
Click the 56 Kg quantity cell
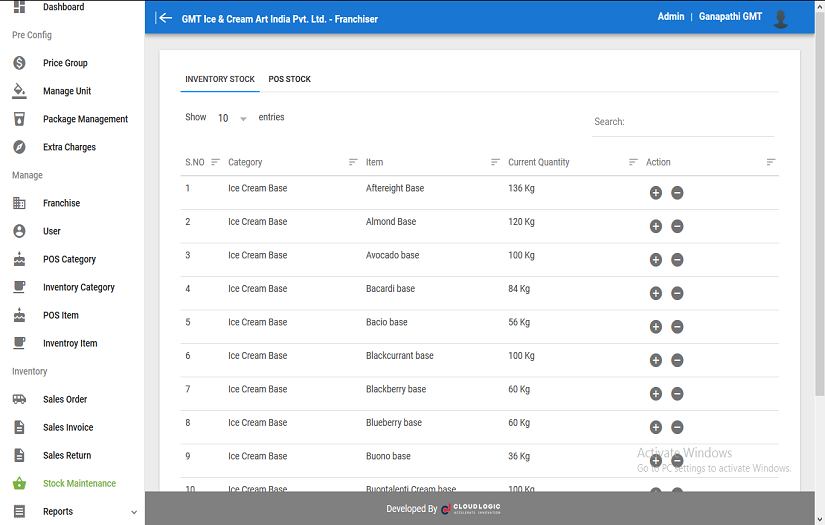click(x=519, y=322)
